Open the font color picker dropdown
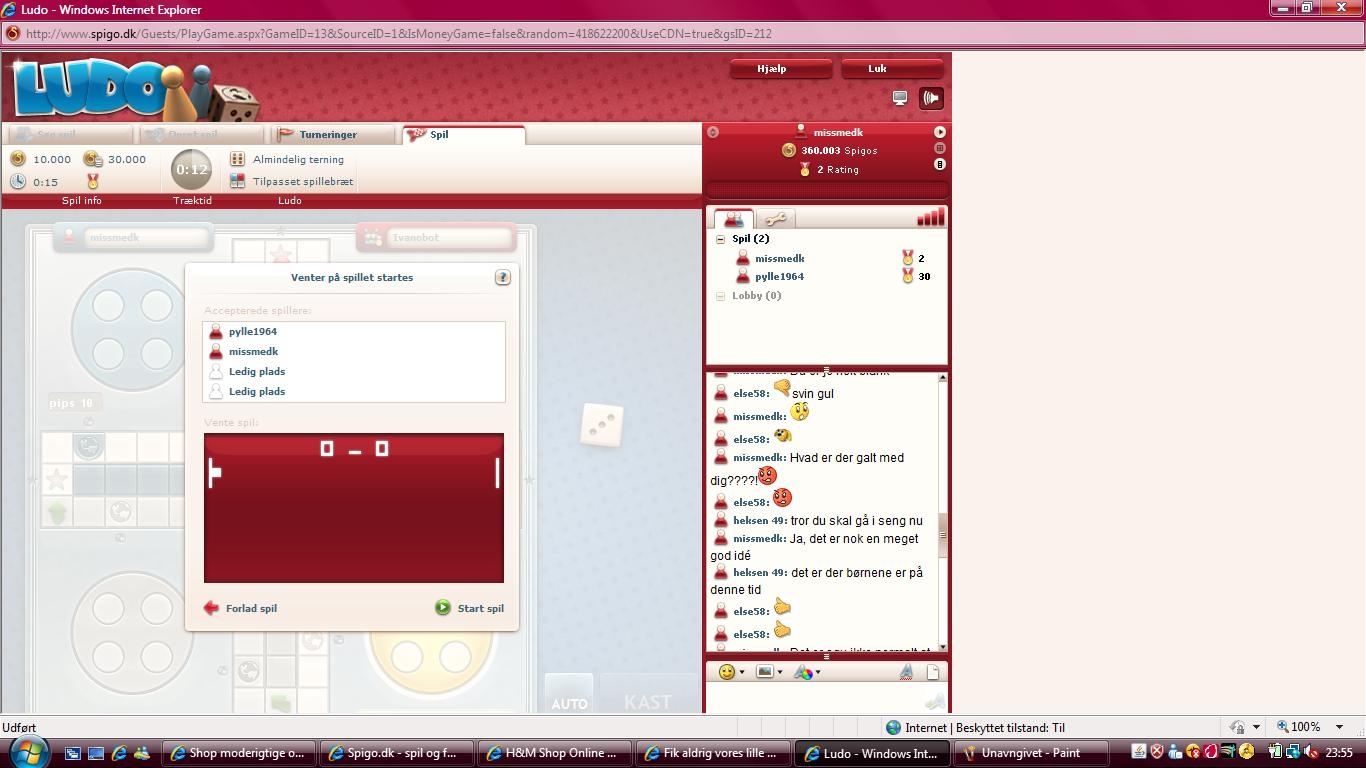This screenshot has width=1366, height=768. 806,672
